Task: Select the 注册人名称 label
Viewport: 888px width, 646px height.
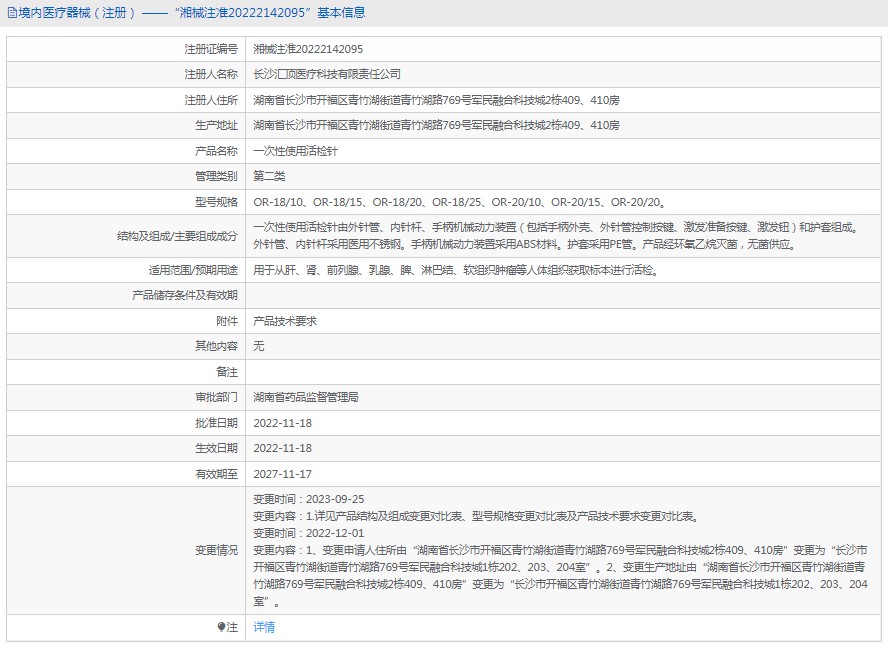Action: [211, 74]
